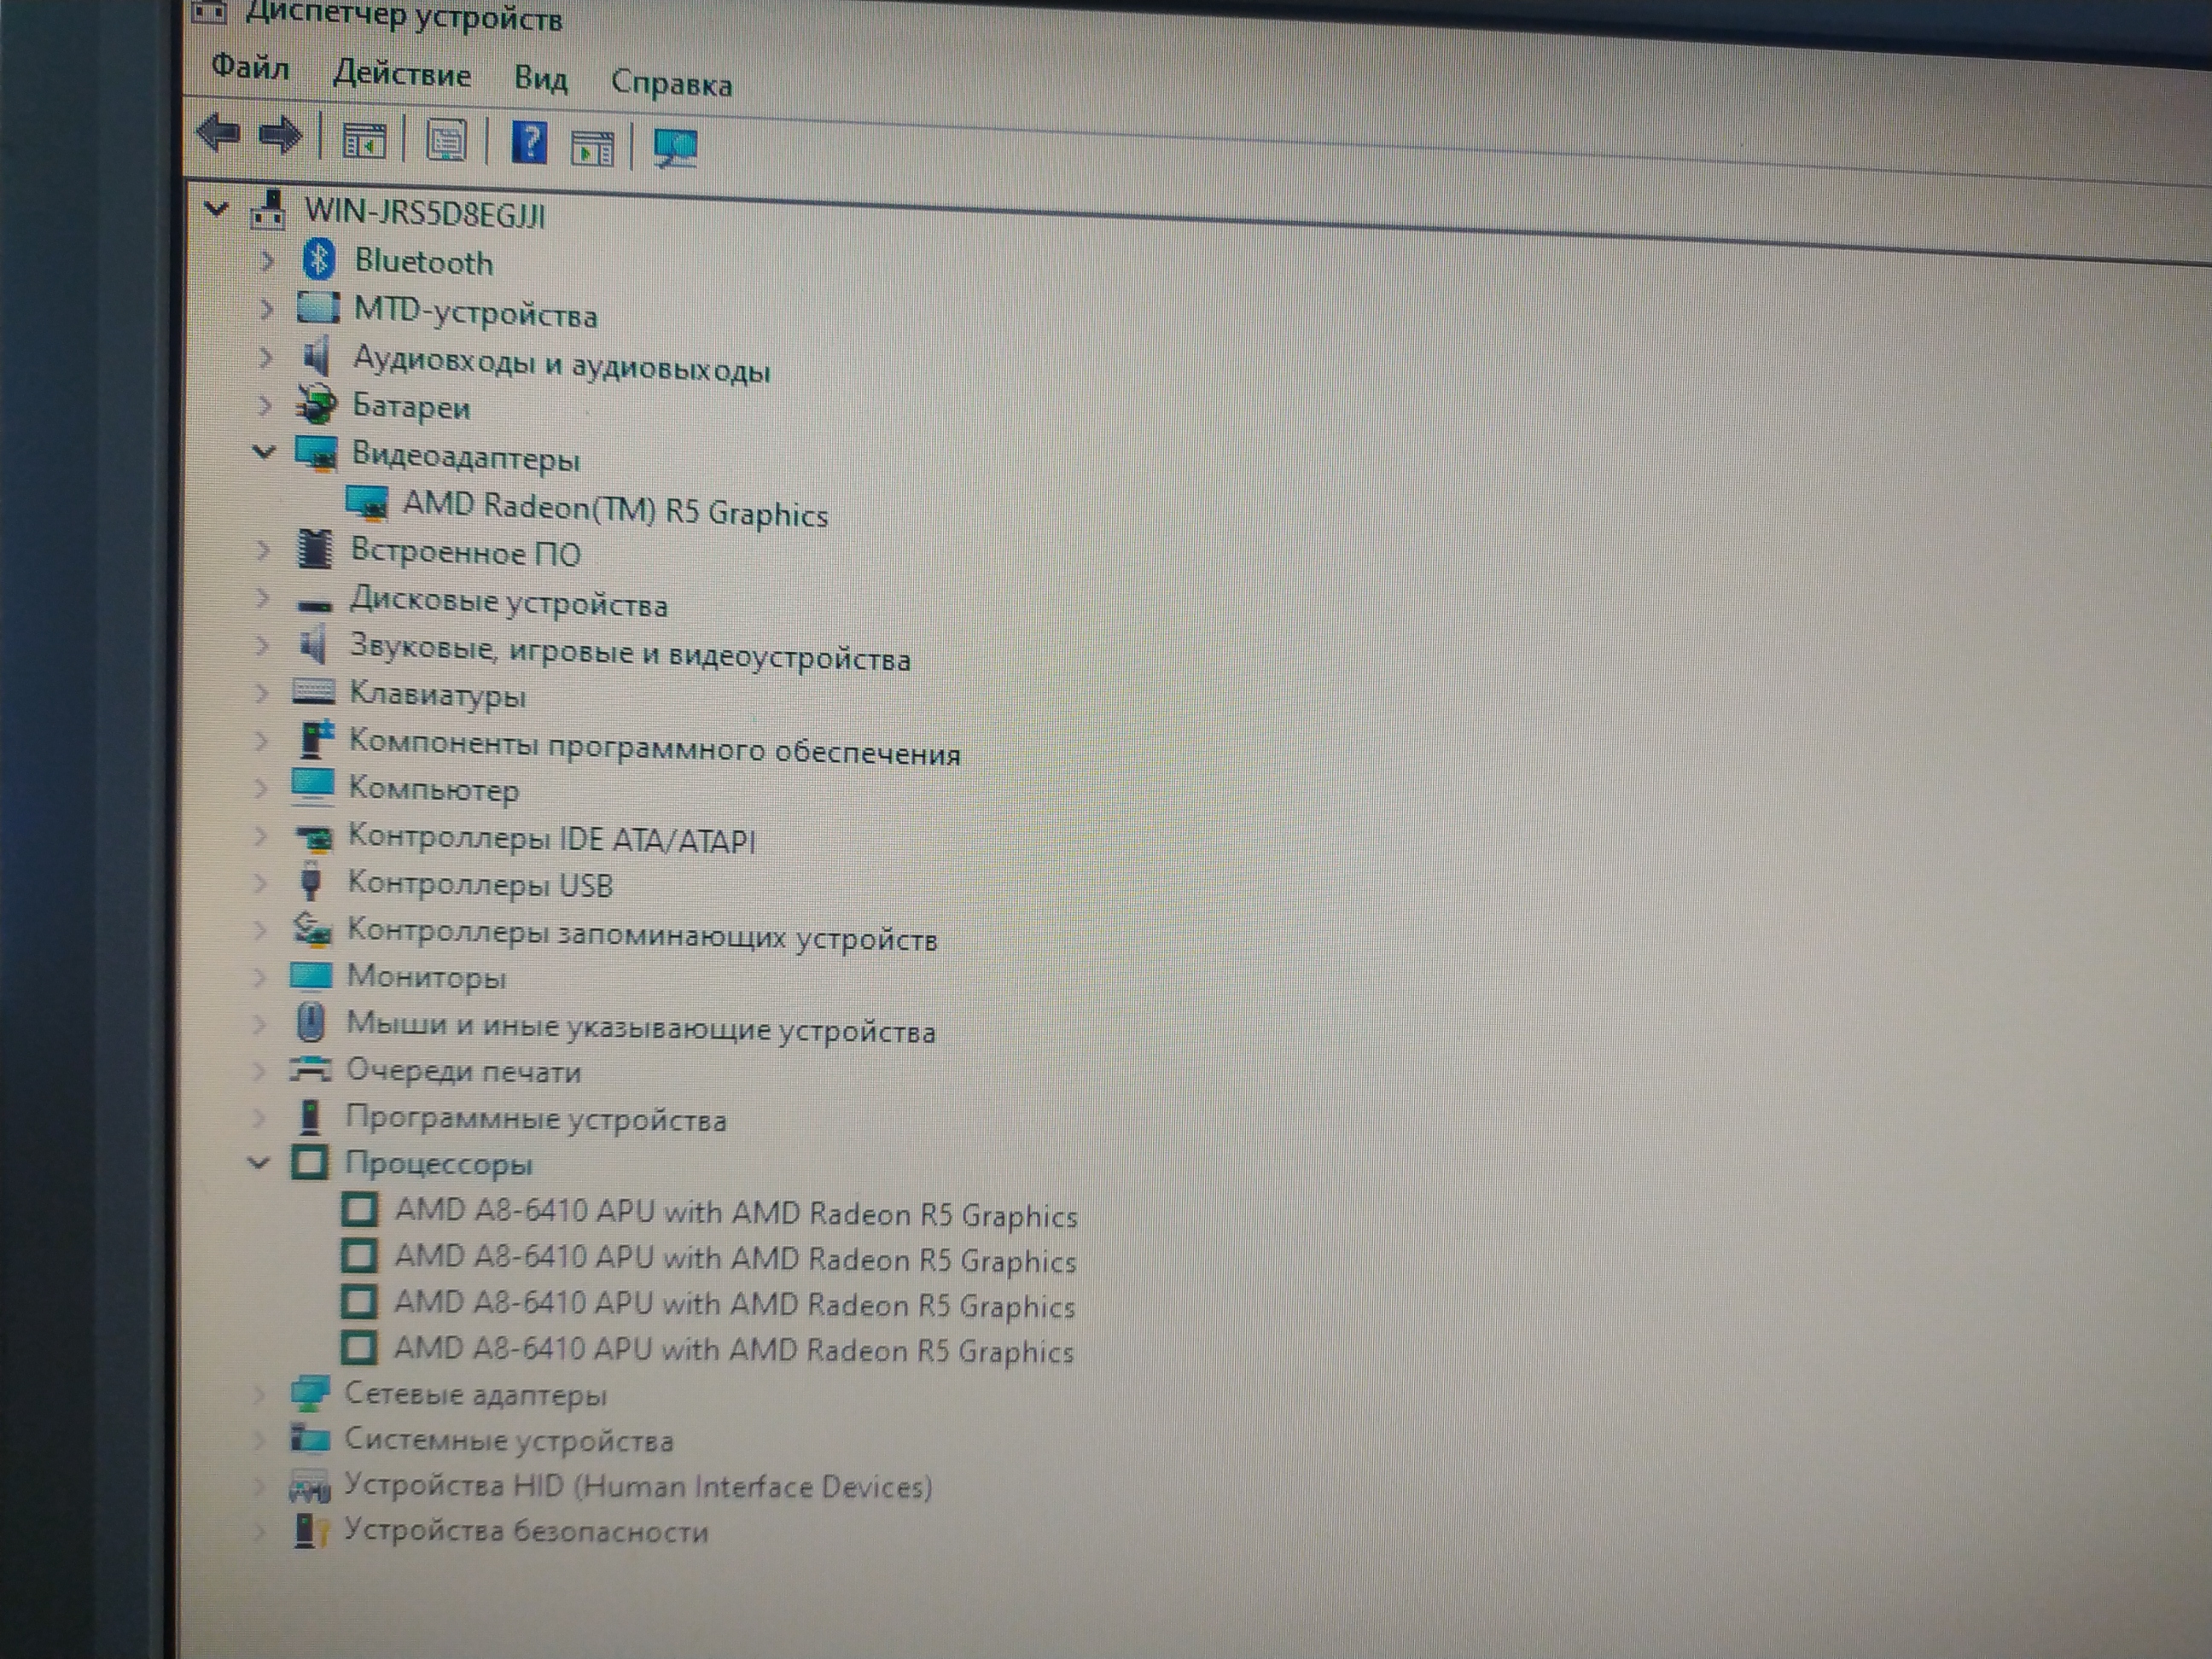The width and height of the screenshot is (2212, 1659).
Task: Select the second AMD A8-6410 APU processor entry
Action: (x=735, y=1258)
